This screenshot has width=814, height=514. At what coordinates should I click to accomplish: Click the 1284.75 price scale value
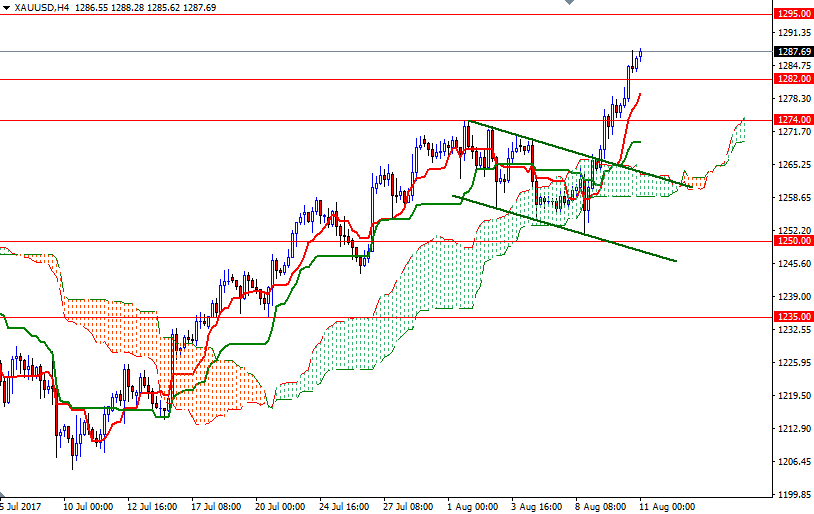tap(794, 65)
